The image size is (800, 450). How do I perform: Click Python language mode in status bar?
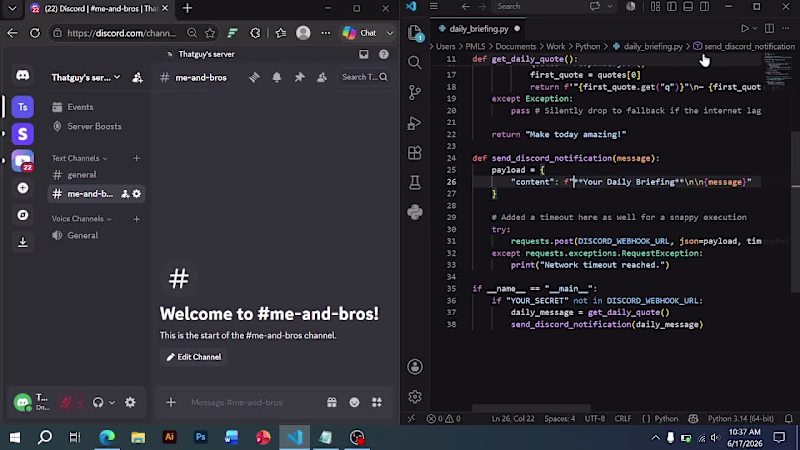tap(666, 418)
